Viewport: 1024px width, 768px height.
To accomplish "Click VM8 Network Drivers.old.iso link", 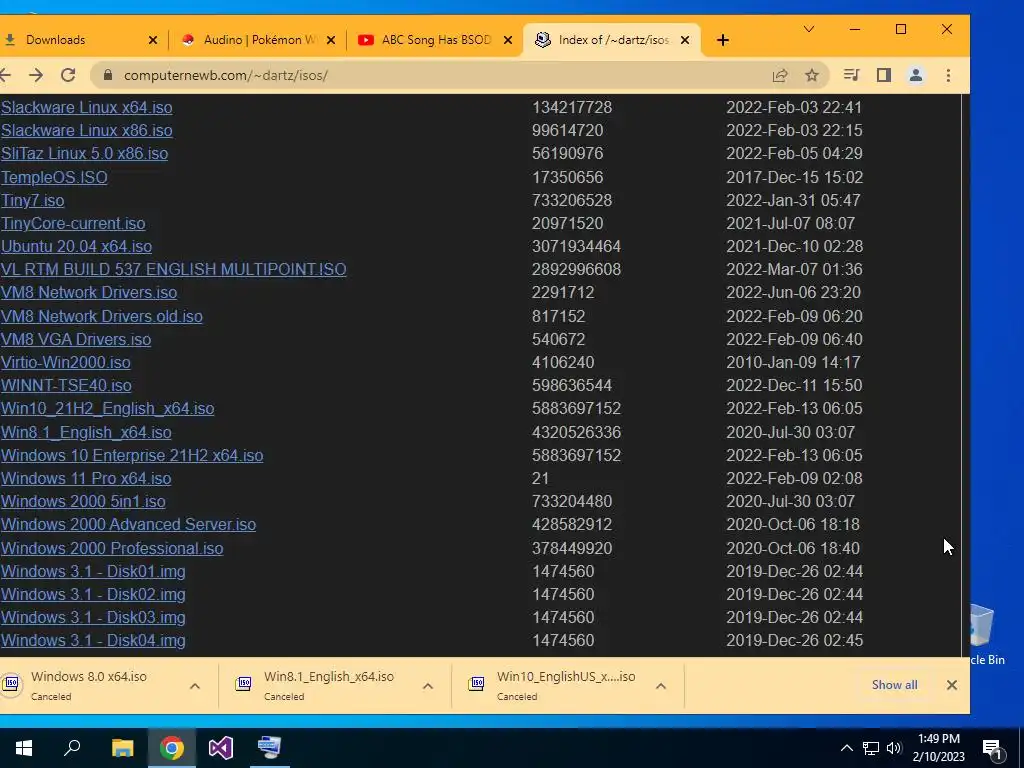I will click(102, 316).
